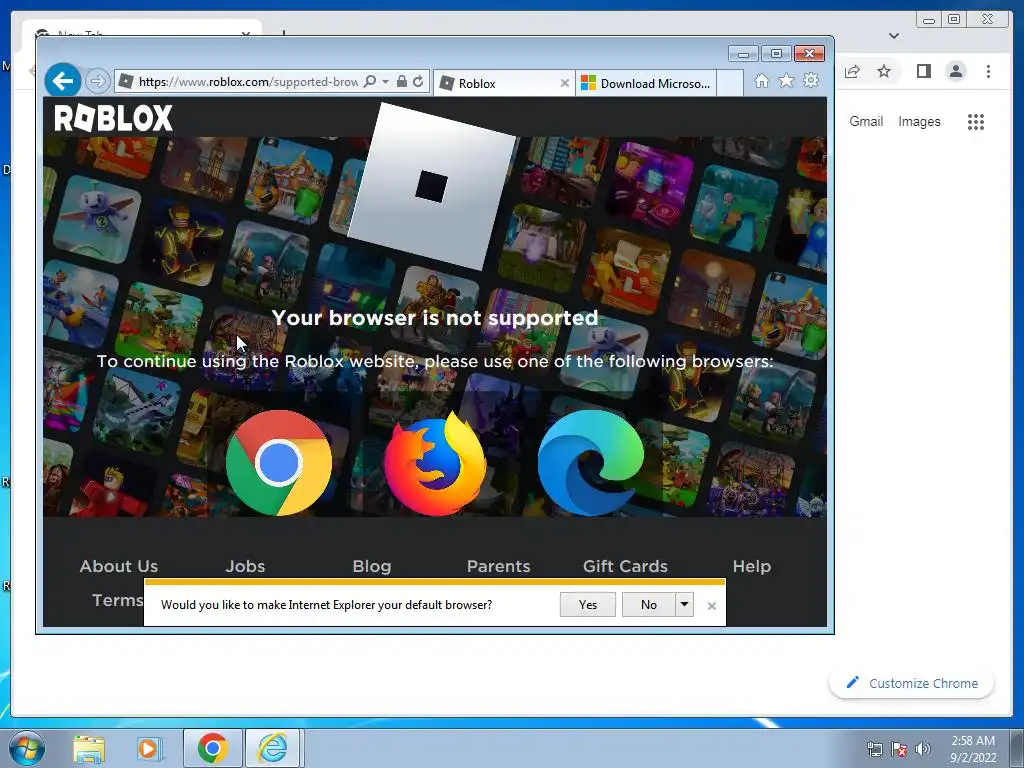Image resolution: width=1024 pixels, height=768 pixels.
Task: Open the Windows Start button
Action: 26,748
